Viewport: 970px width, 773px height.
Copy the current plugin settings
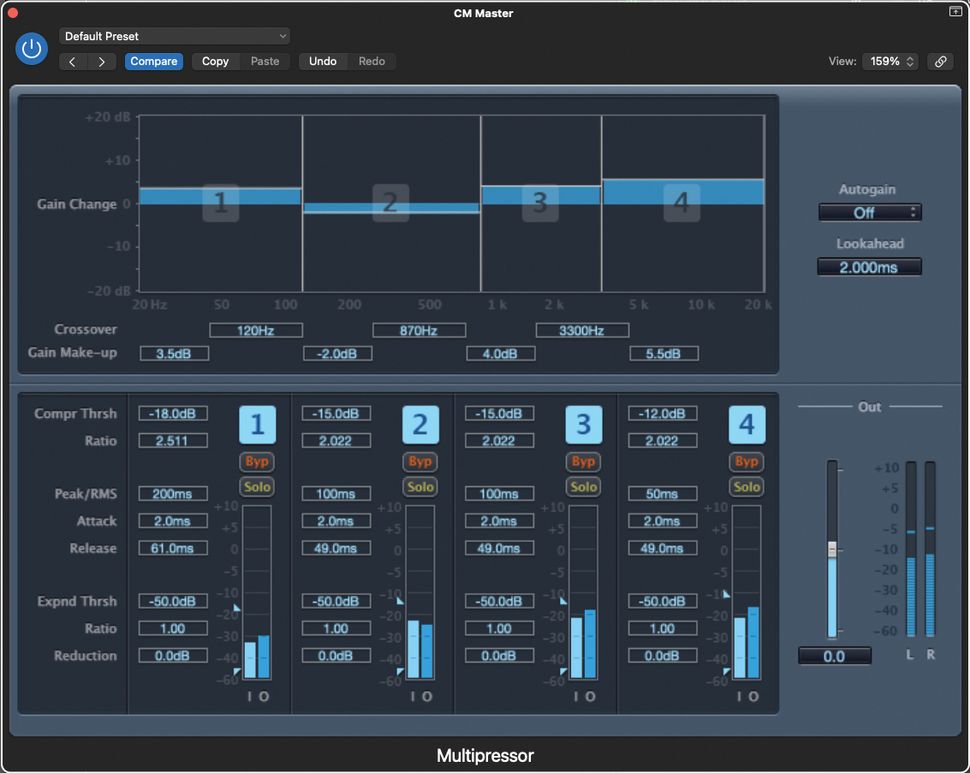pyautogui.click(x=214, y=61)
